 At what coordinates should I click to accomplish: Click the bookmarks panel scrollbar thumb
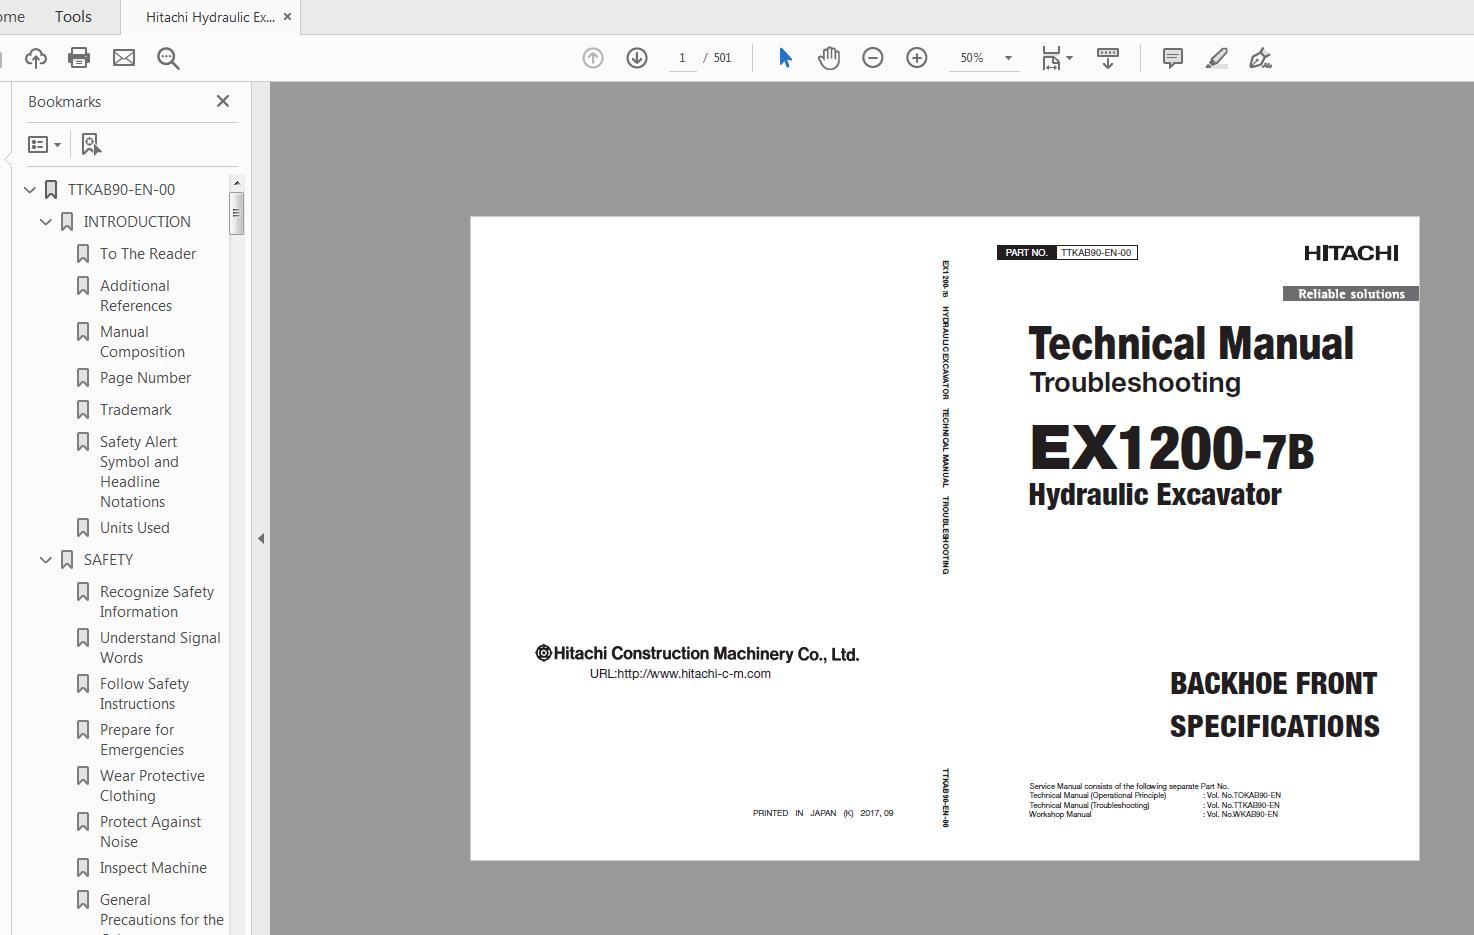[x=237, y=212]
